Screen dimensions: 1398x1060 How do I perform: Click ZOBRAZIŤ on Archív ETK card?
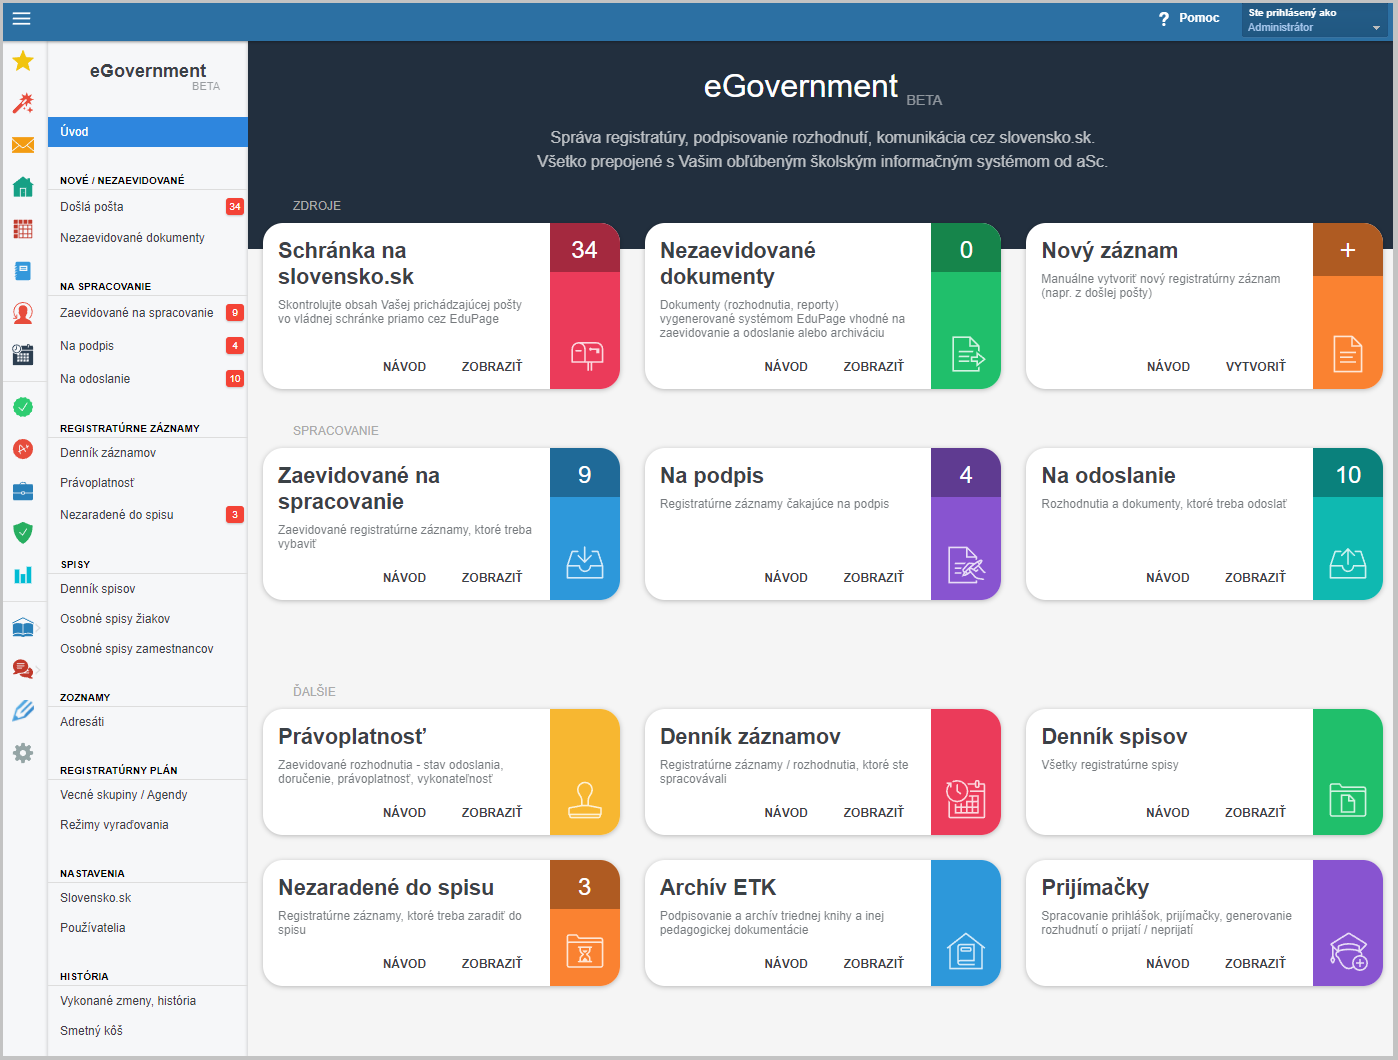point(873,964)
